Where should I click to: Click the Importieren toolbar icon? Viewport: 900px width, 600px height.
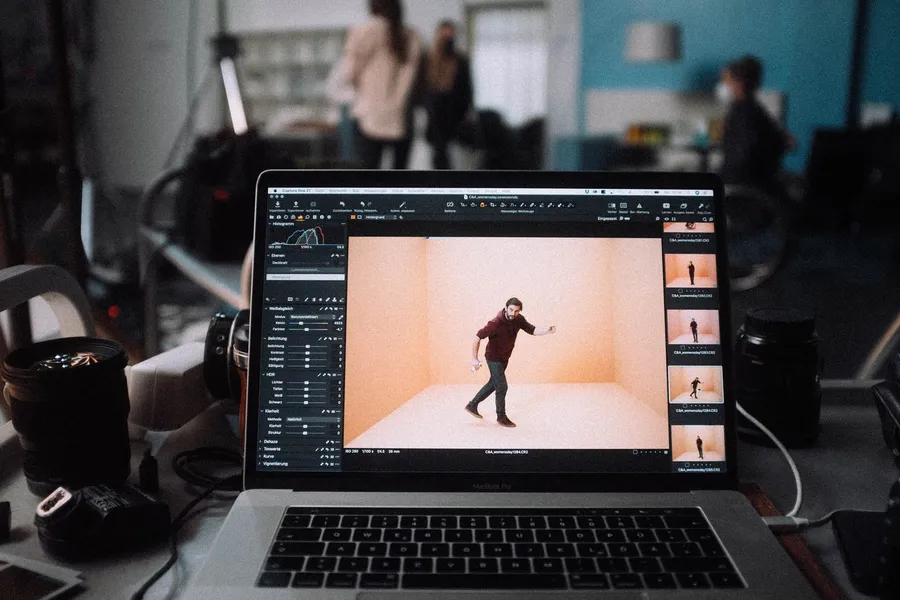click(278, 204)
